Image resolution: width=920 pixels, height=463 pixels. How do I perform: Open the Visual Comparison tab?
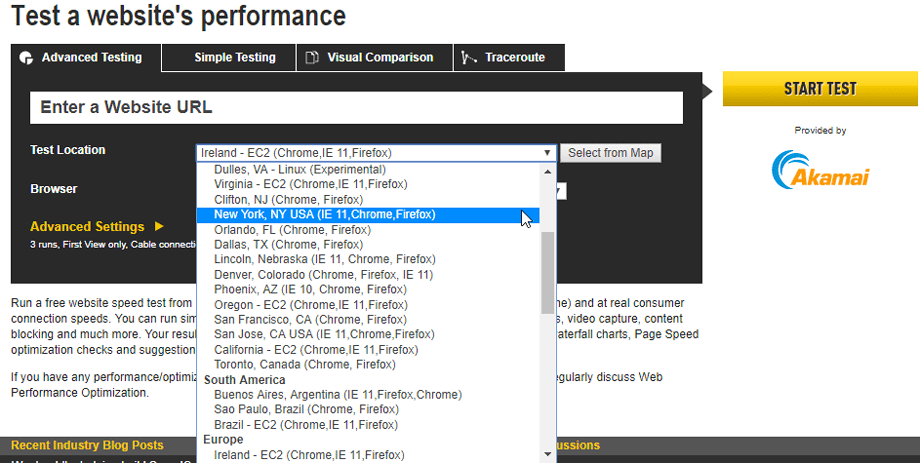point(380,58)
